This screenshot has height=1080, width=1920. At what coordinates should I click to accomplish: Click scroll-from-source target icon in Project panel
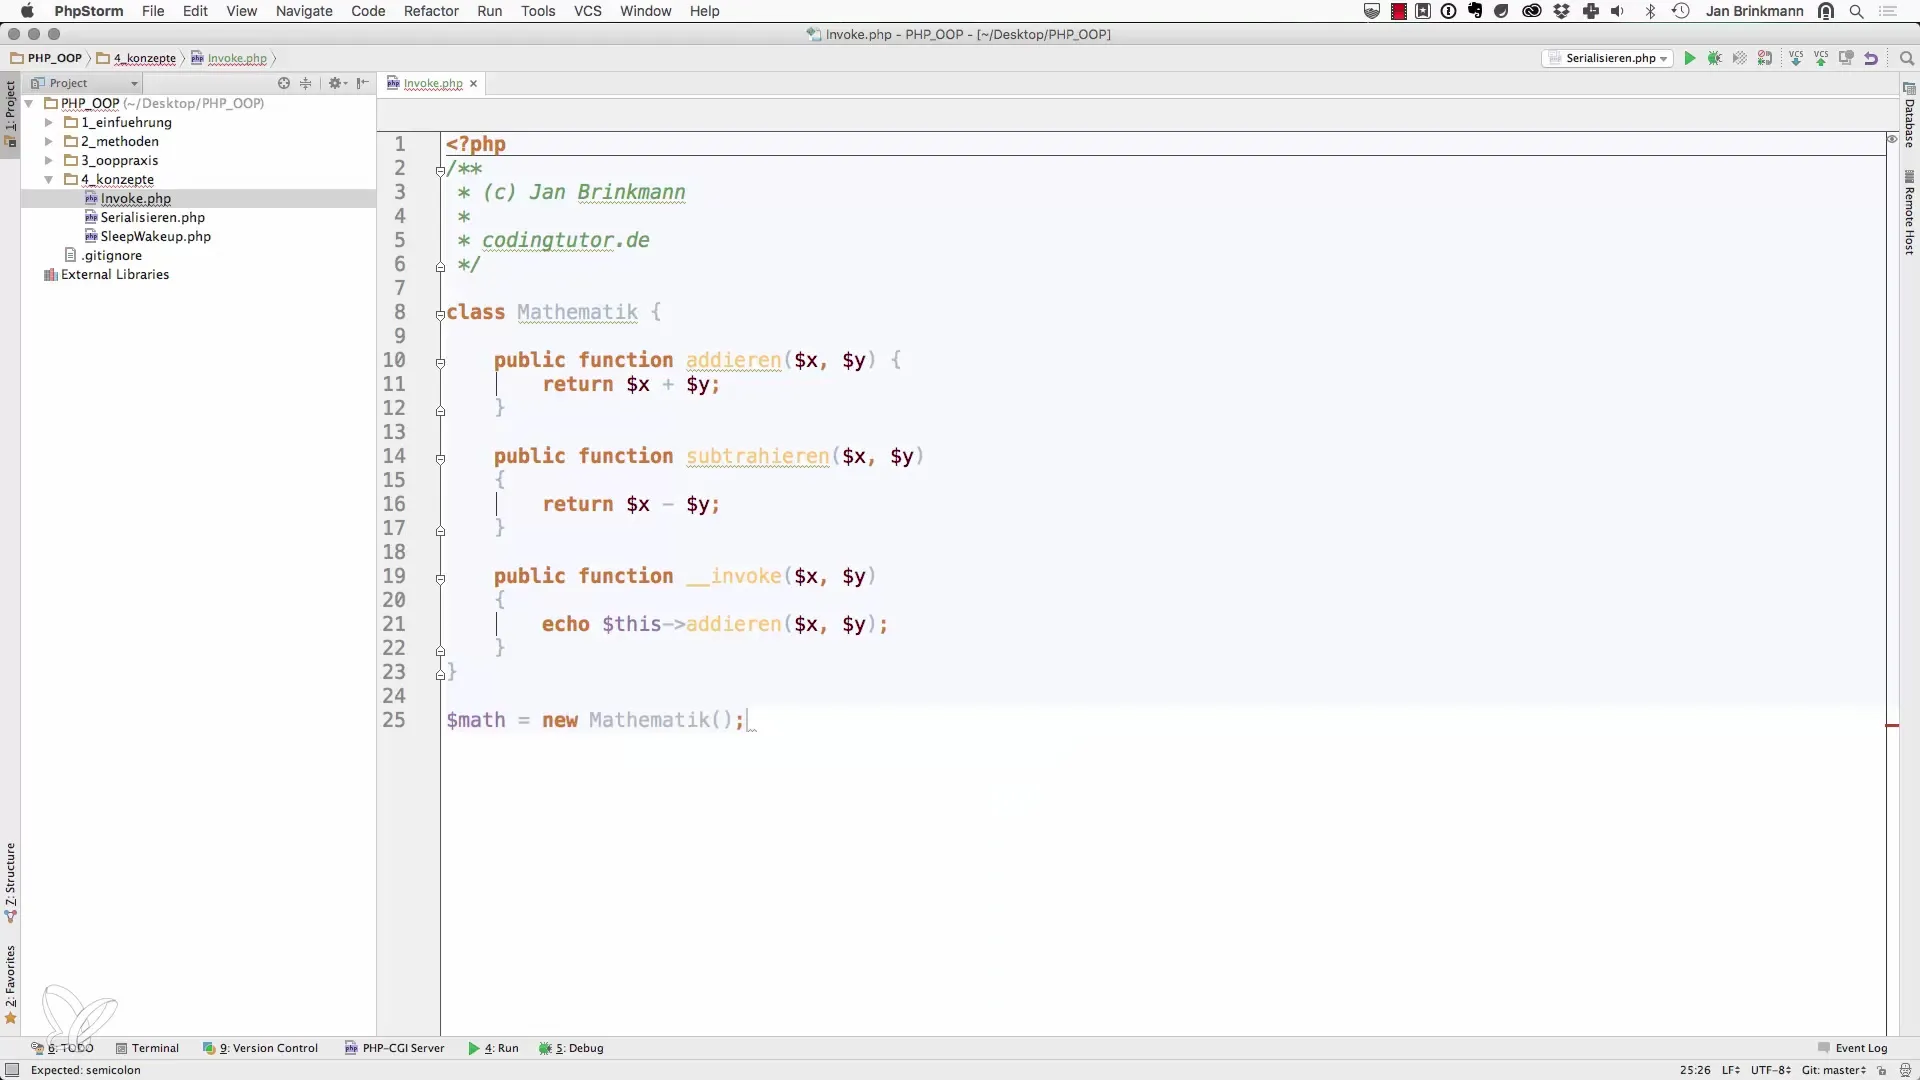(x=284, y=83)
